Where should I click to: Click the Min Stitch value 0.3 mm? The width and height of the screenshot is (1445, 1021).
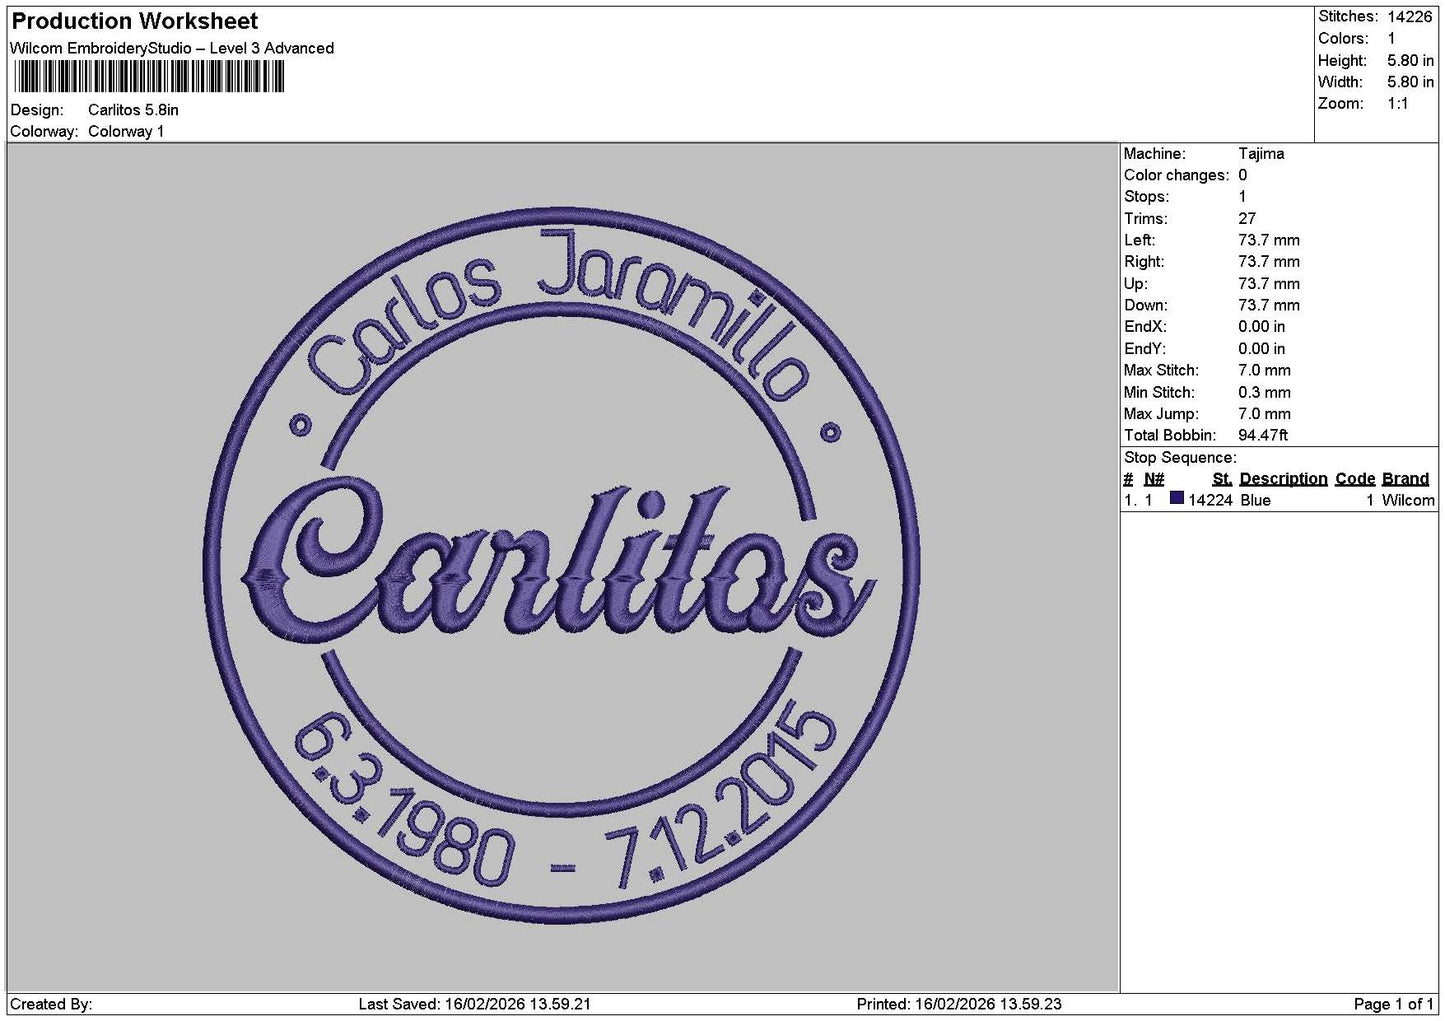point(1264,392)
